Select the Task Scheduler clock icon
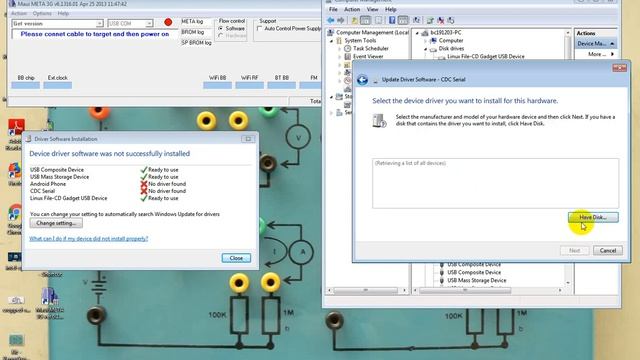Image resolution: width=640 pixels, height=360 pixels. click(347, 49)
